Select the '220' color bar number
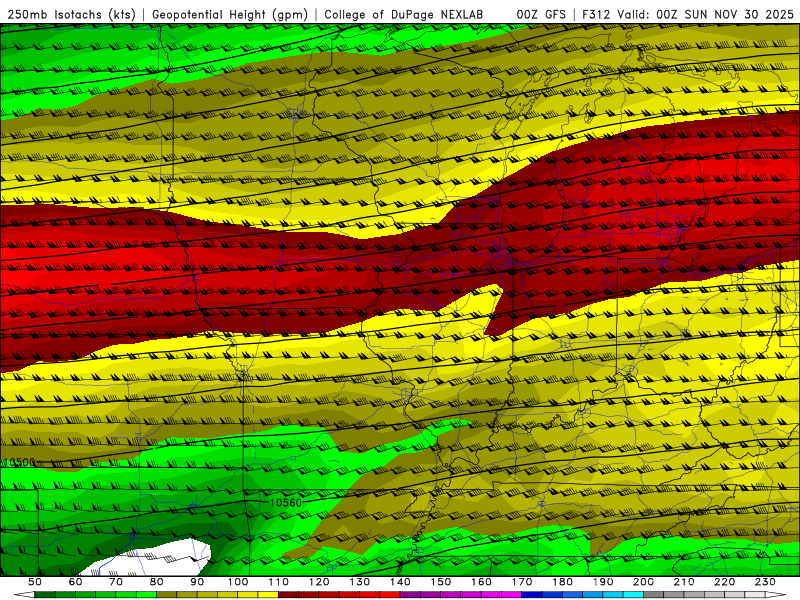Image resolution: width=800 pixels, height=600 pixels. [725, 582]
